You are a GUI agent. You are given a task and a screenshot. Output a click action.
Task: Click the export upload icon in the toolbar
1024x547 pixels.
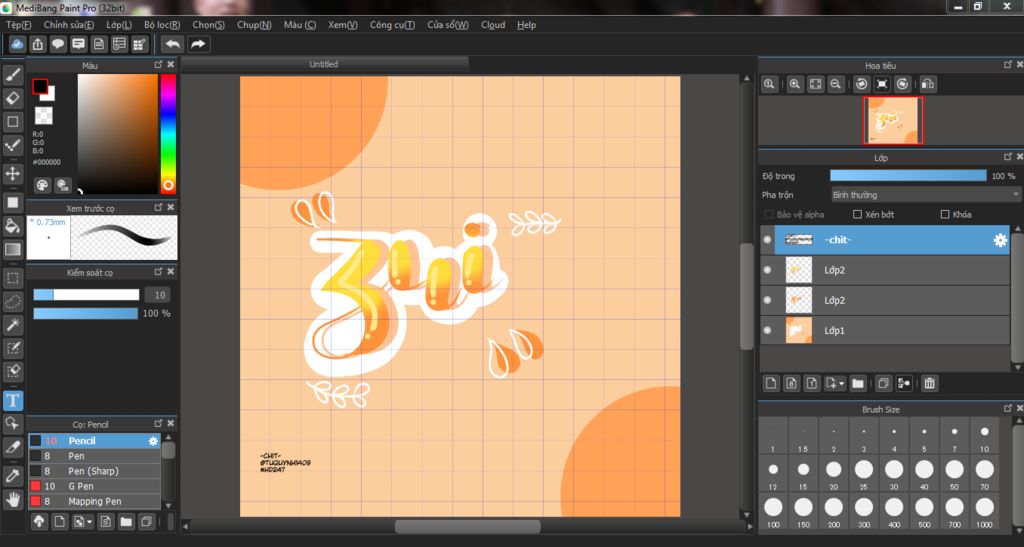(38, 44)
